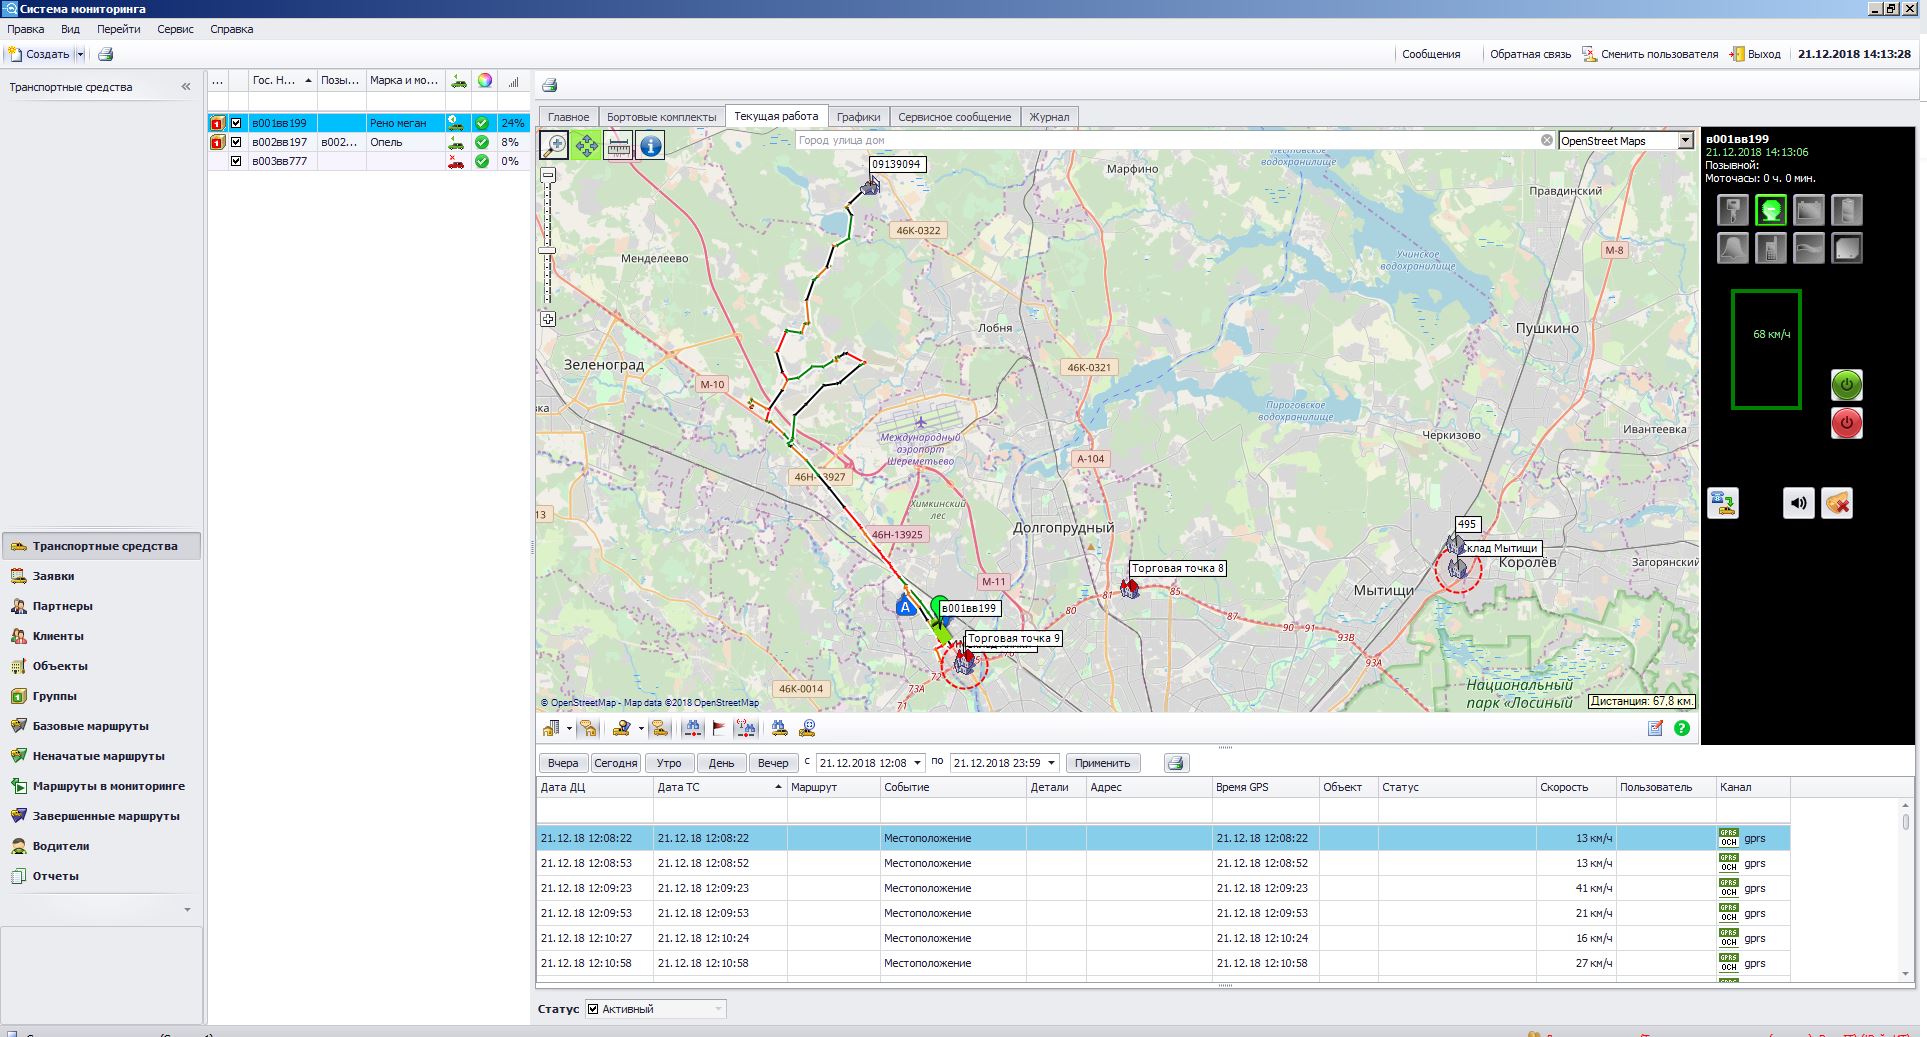Toggle checkbox for vehicle в001вв199

(236, 123)
